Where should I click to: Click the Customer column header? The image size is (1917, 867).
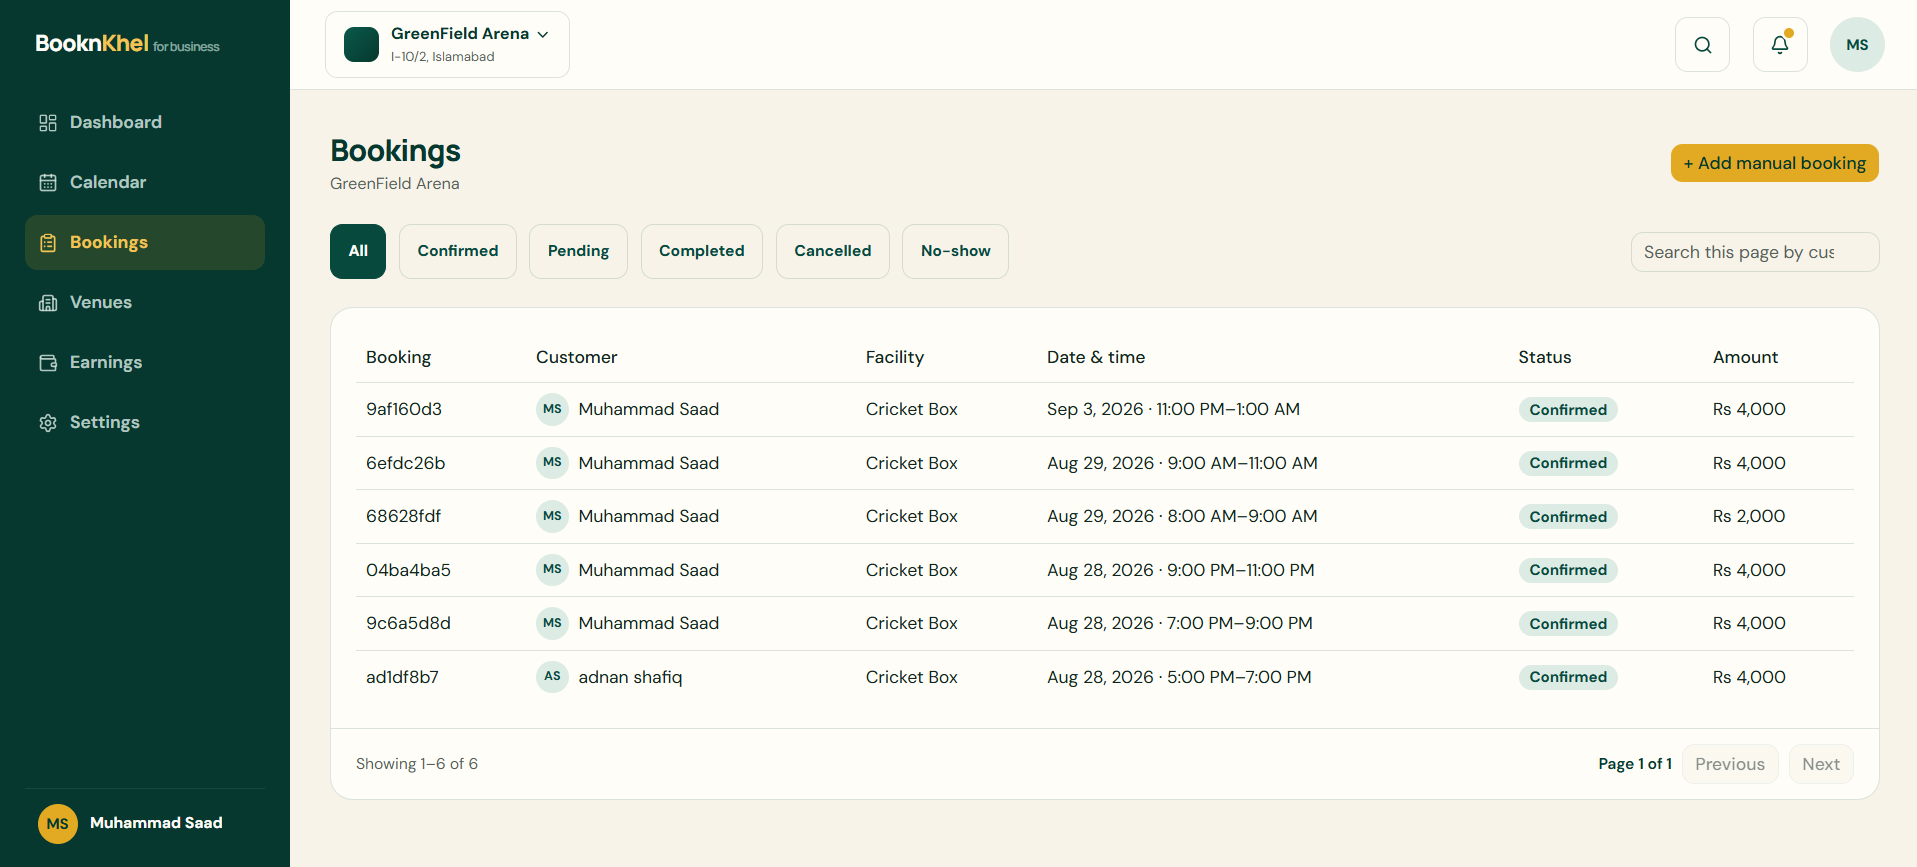tap(576, 357)
